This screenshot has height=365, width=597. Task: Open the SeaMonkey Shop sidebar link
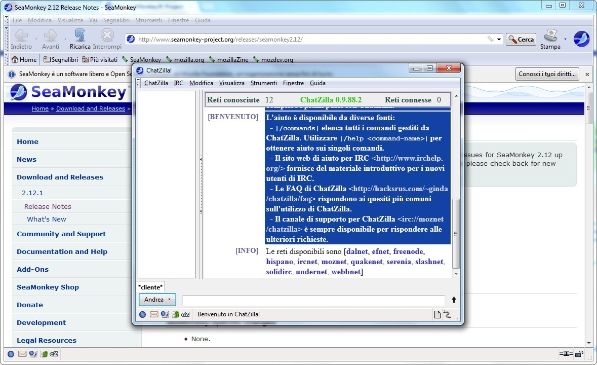(x=48, y=287)
